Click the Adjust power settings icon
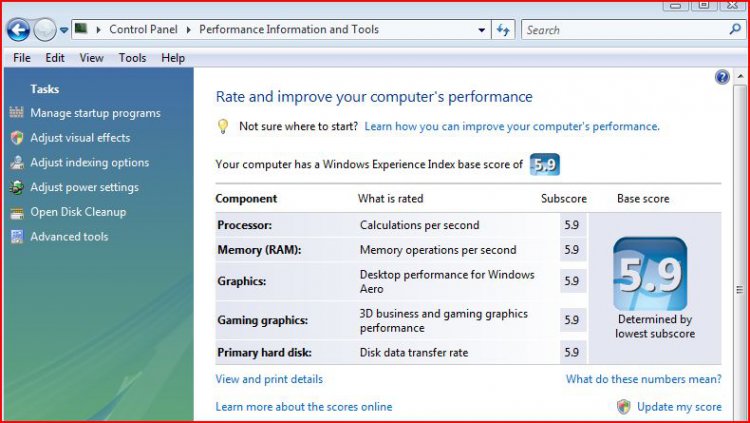 click(16, 187)
